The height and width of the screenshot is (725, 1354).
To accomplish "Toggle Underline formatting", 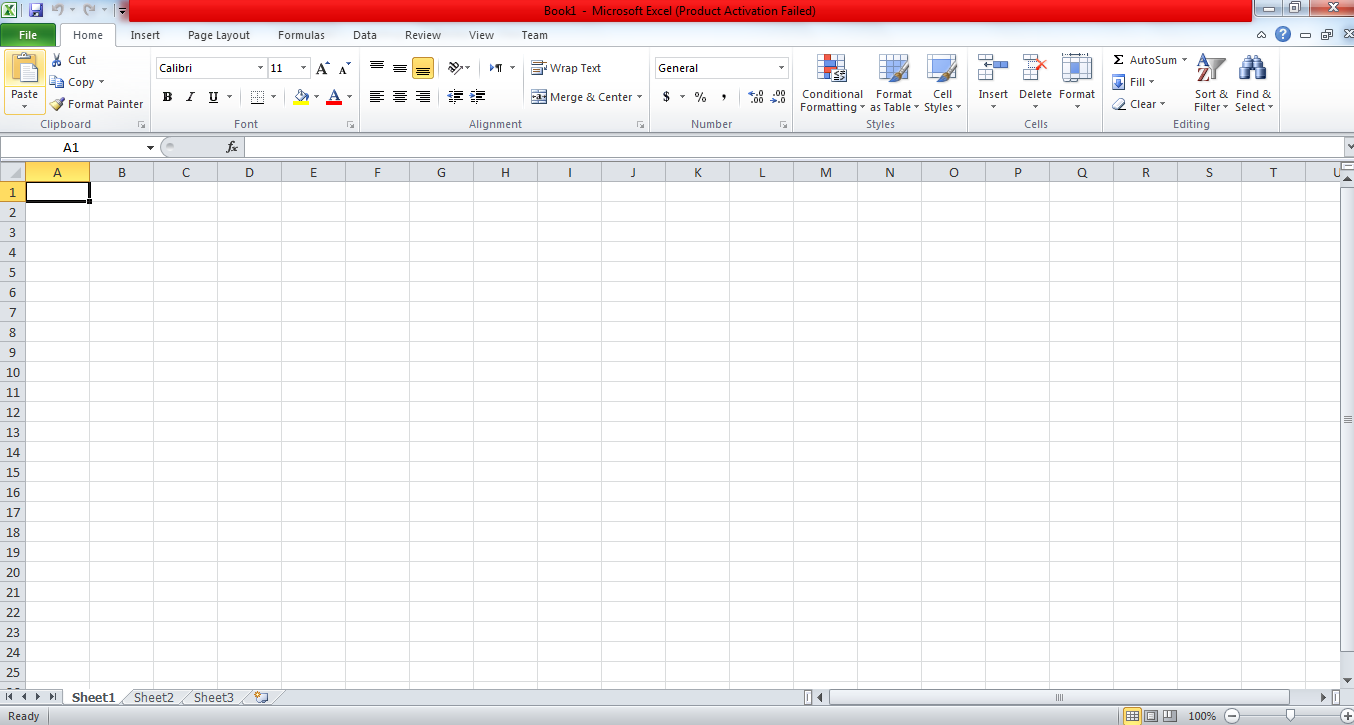I will point(213,97).
